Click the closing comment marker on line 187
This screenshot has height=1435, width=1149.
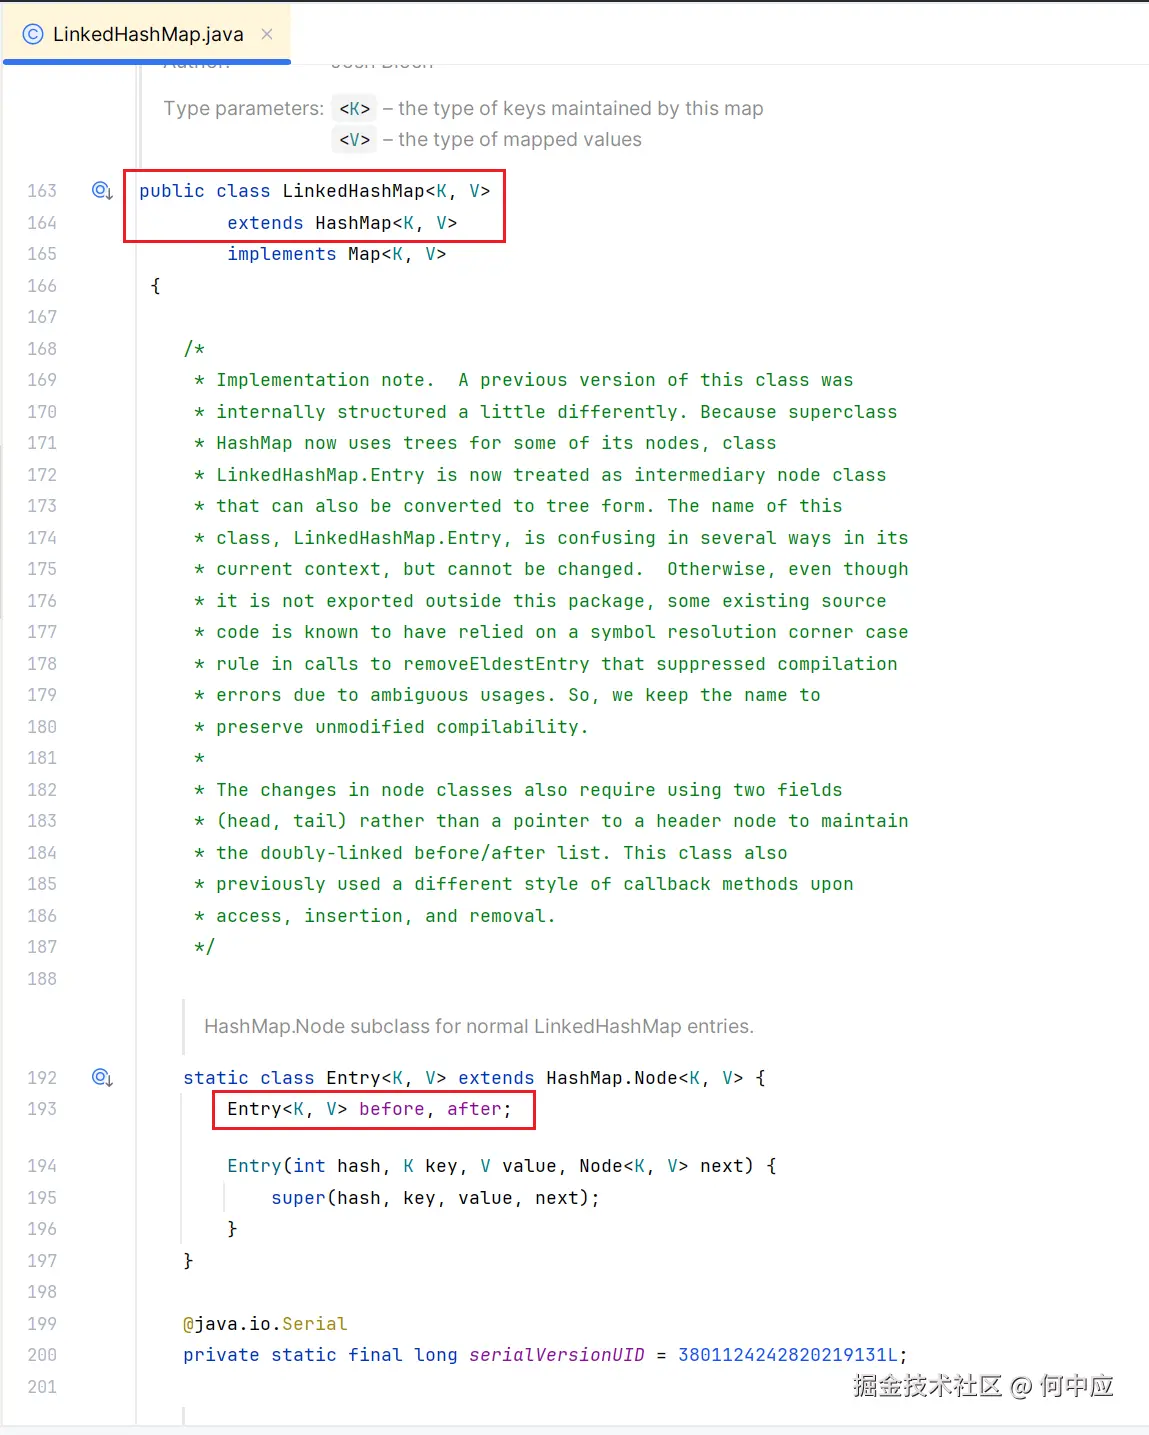coord(205,947)
